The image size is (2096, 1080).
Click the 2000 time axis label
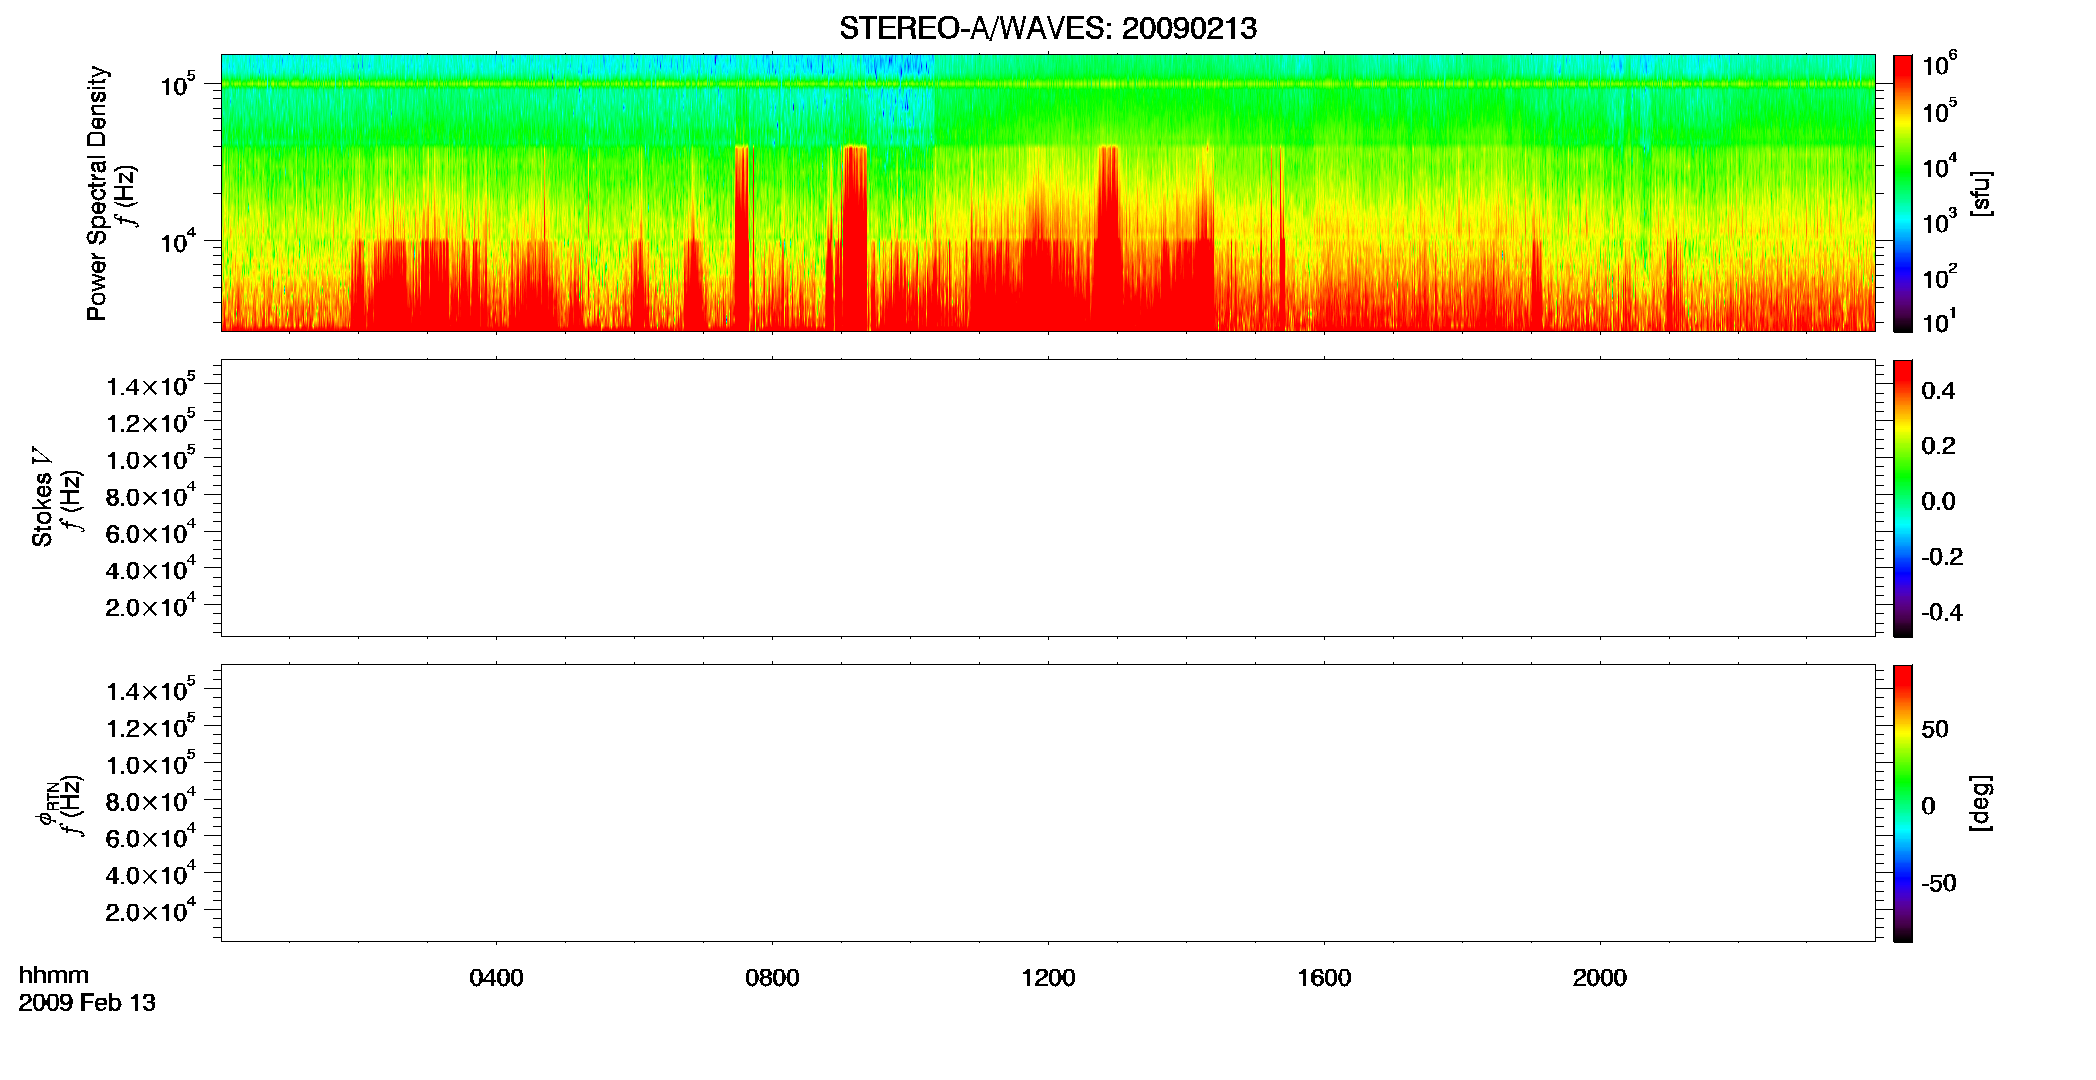[x=1600, y=978]
